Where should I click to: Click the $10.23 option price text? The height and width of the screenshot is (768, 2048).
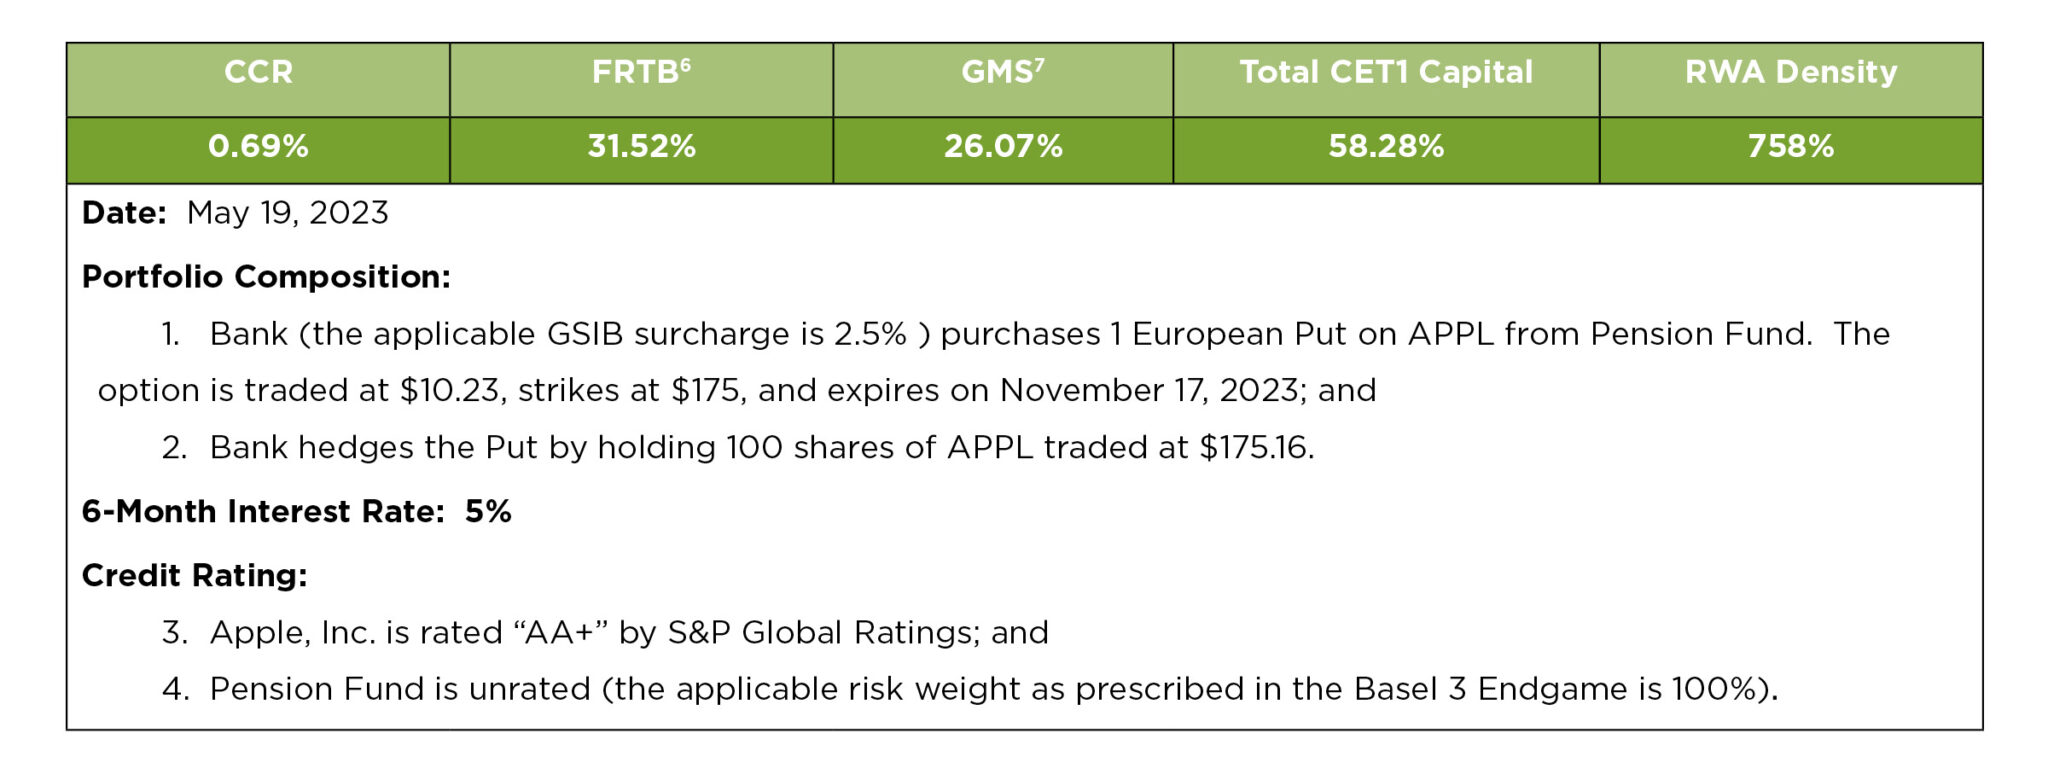point(449,390)
